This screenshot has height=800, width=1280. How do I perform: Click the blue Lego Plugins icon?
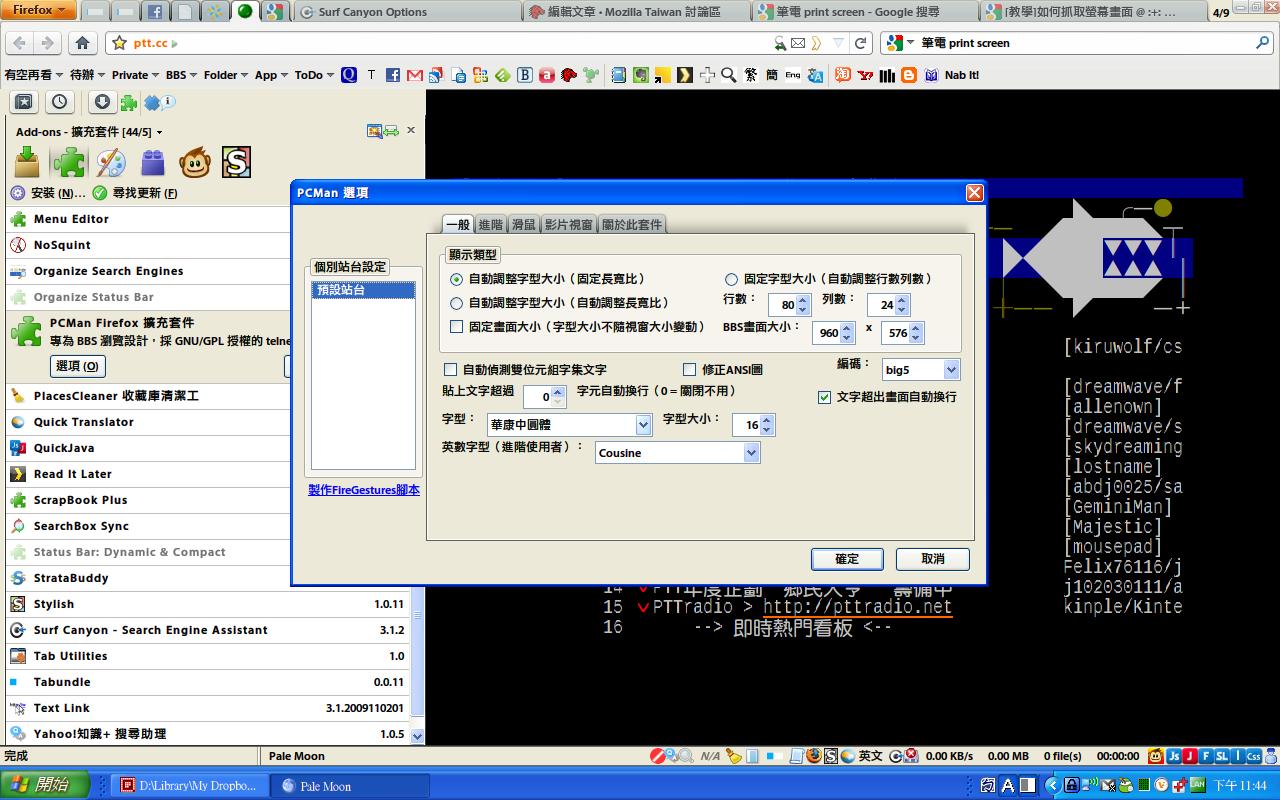pos(152,162)
